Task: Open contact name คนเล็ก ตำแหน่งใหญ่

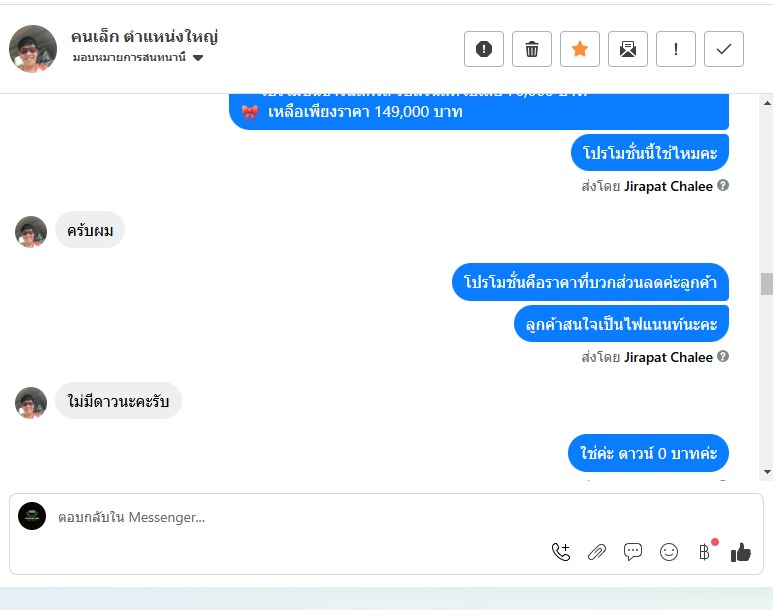Action: click(144, 36)
